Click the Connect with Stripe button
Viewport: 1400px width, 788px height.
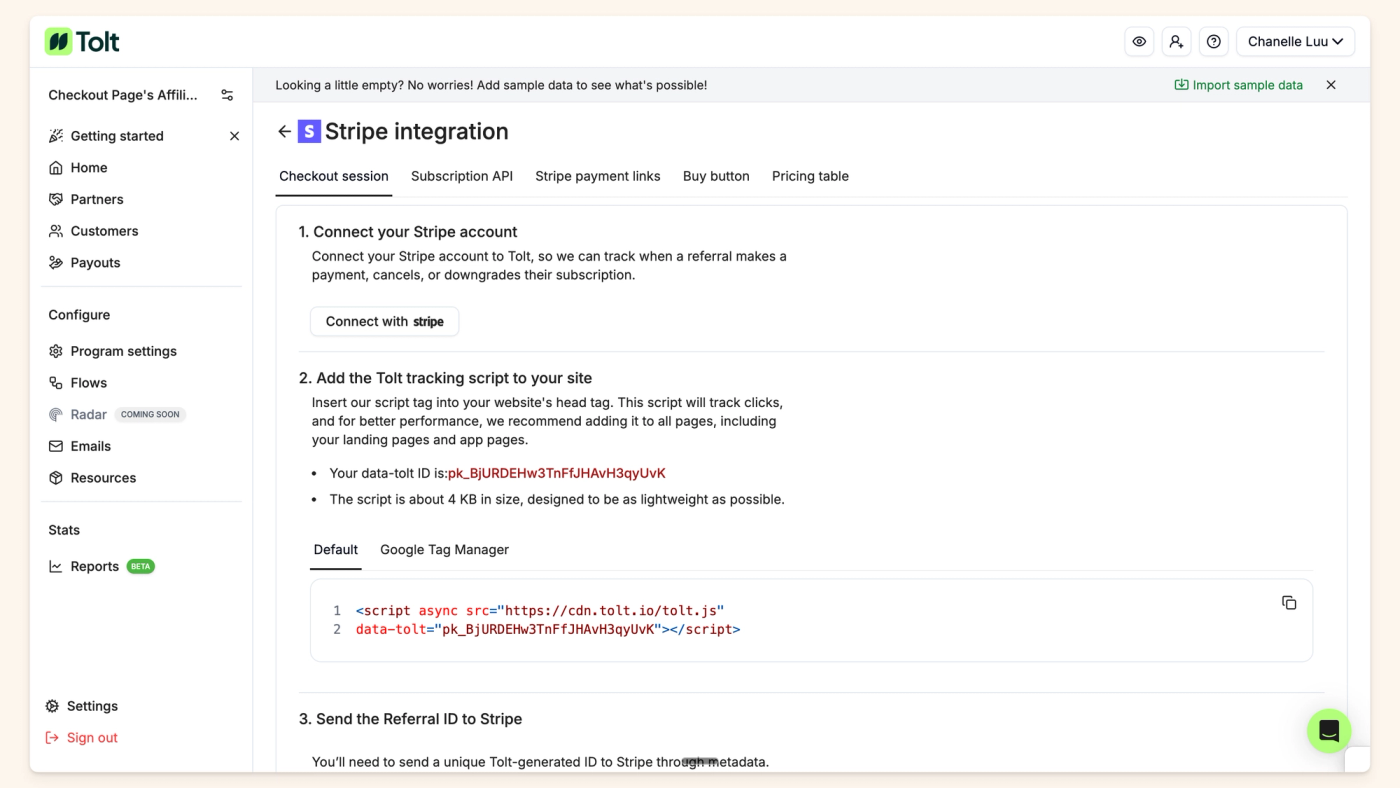(385, 321)
